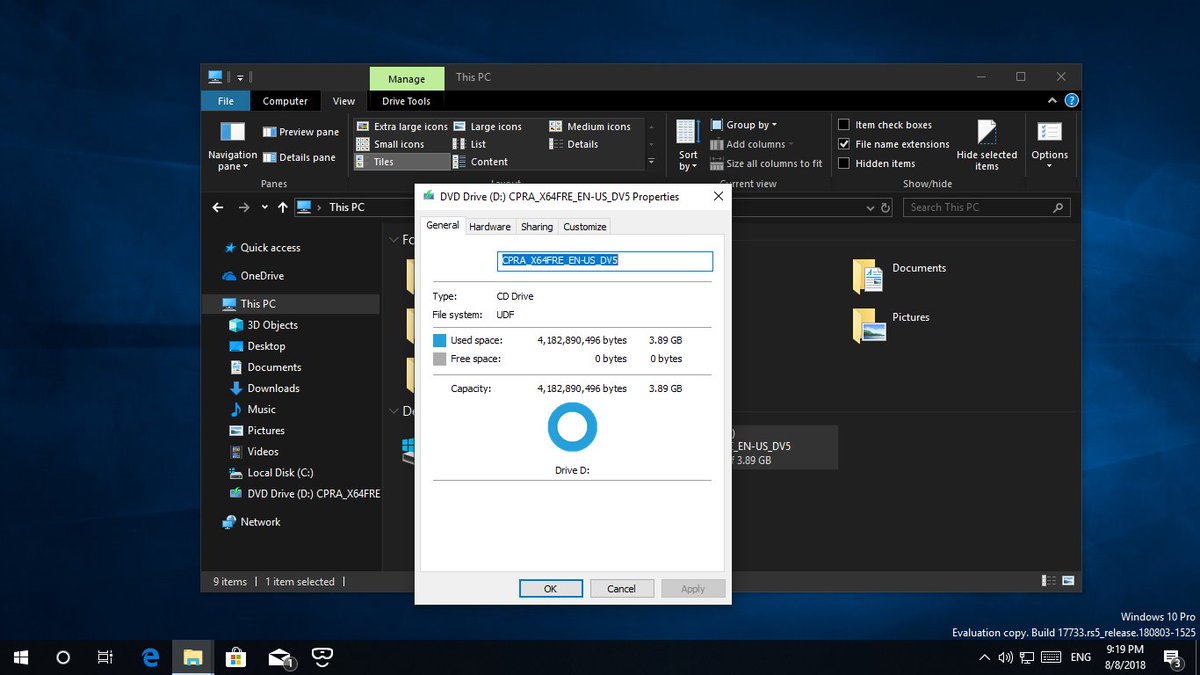The height and width of the screenshot is (675, 1200).
Task: Enable Hidden items checkbox
Action: pos(844,163)
